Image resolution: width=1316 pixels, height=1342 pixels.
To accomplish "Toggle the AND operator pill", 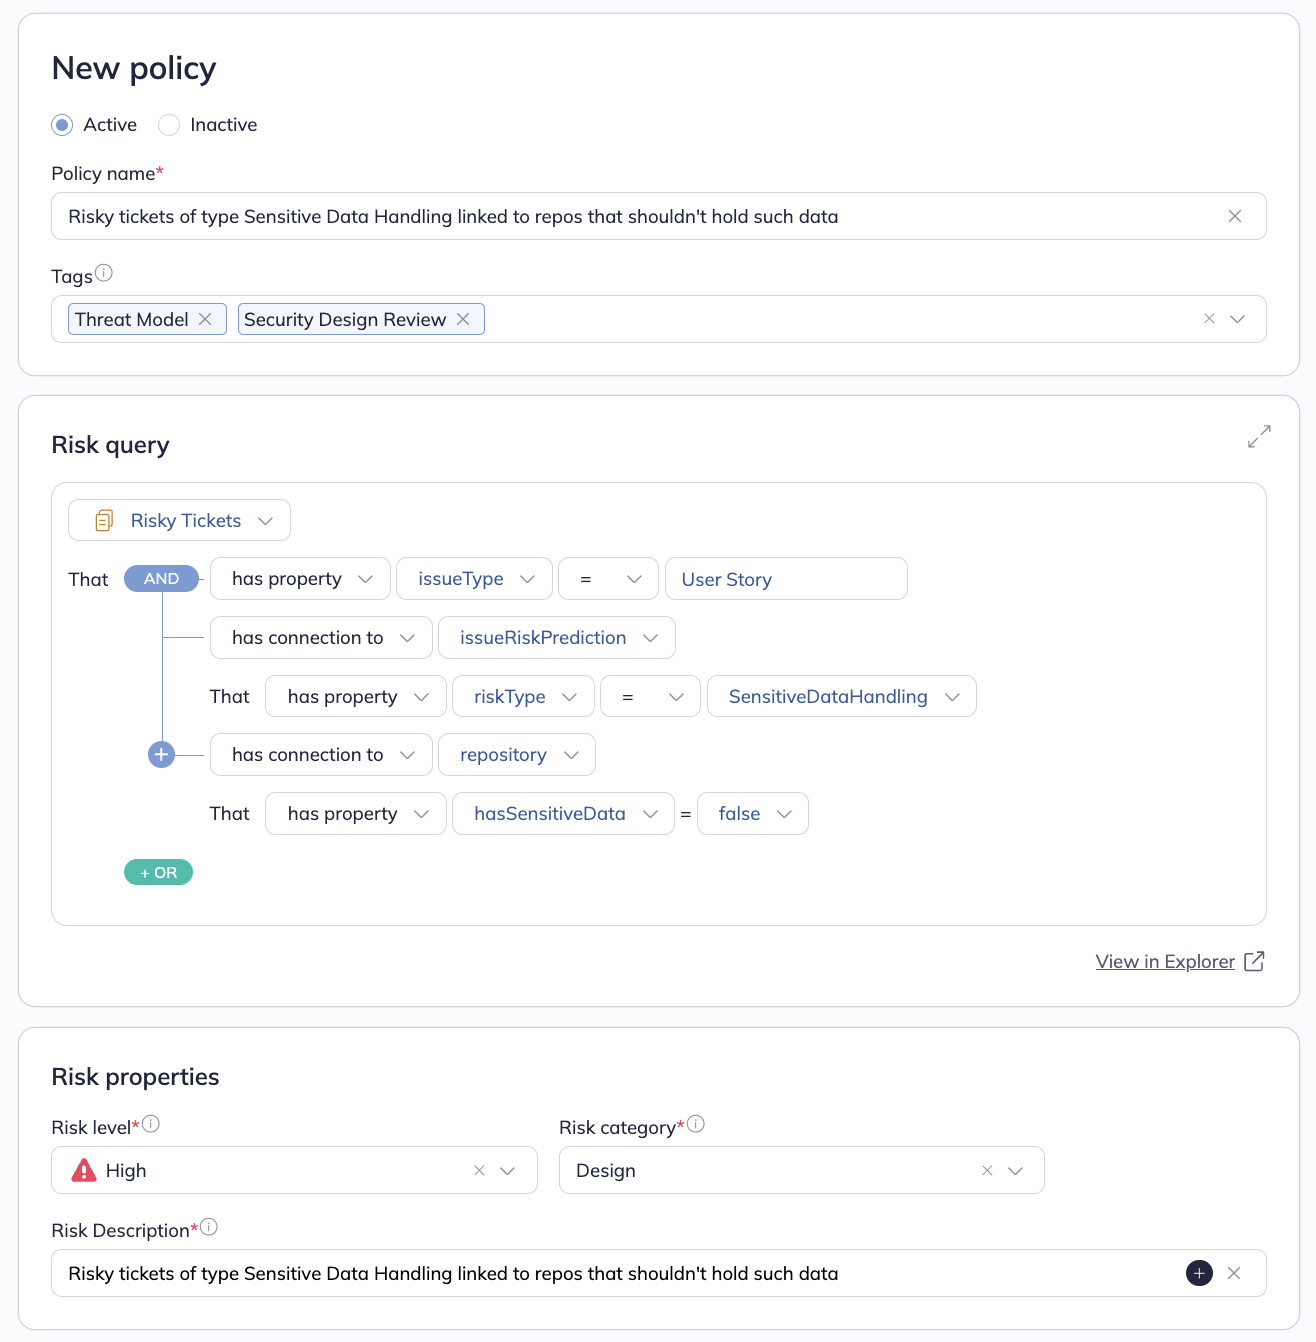I will pyautogui.click(x=161, y=579).
